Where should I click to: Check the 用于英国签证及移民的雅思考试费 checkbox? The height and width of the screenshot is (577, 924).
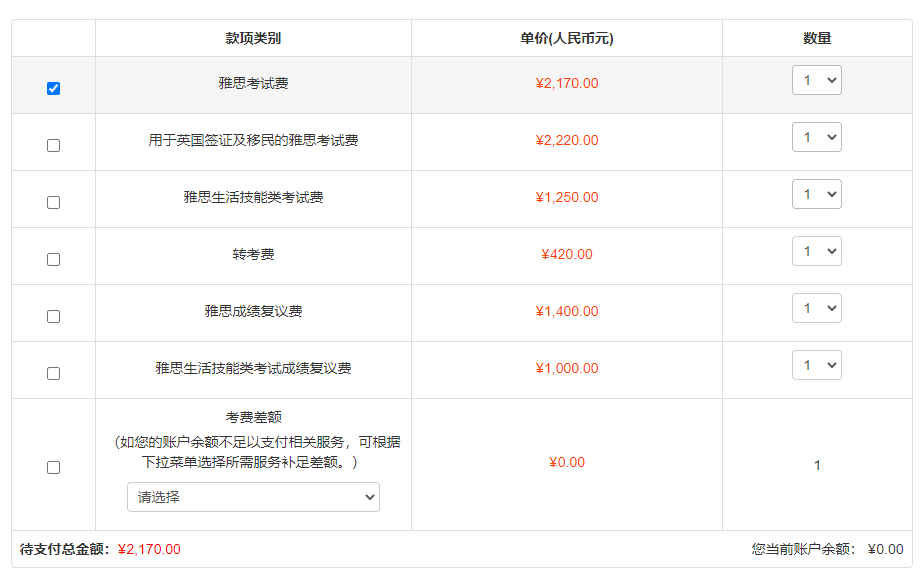click(53, 145)
